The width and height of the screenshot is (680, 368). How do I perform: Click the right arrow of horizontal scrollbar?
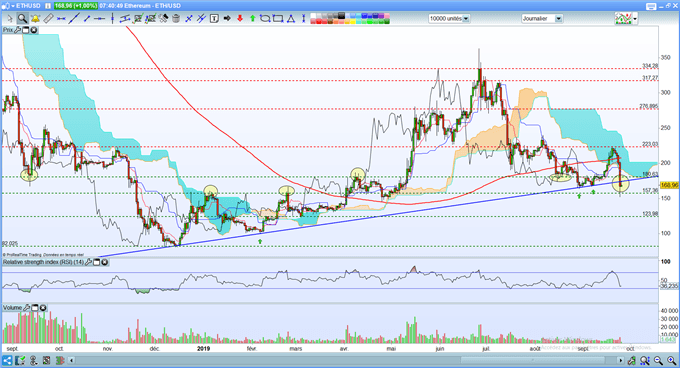[x=621, y=361]
